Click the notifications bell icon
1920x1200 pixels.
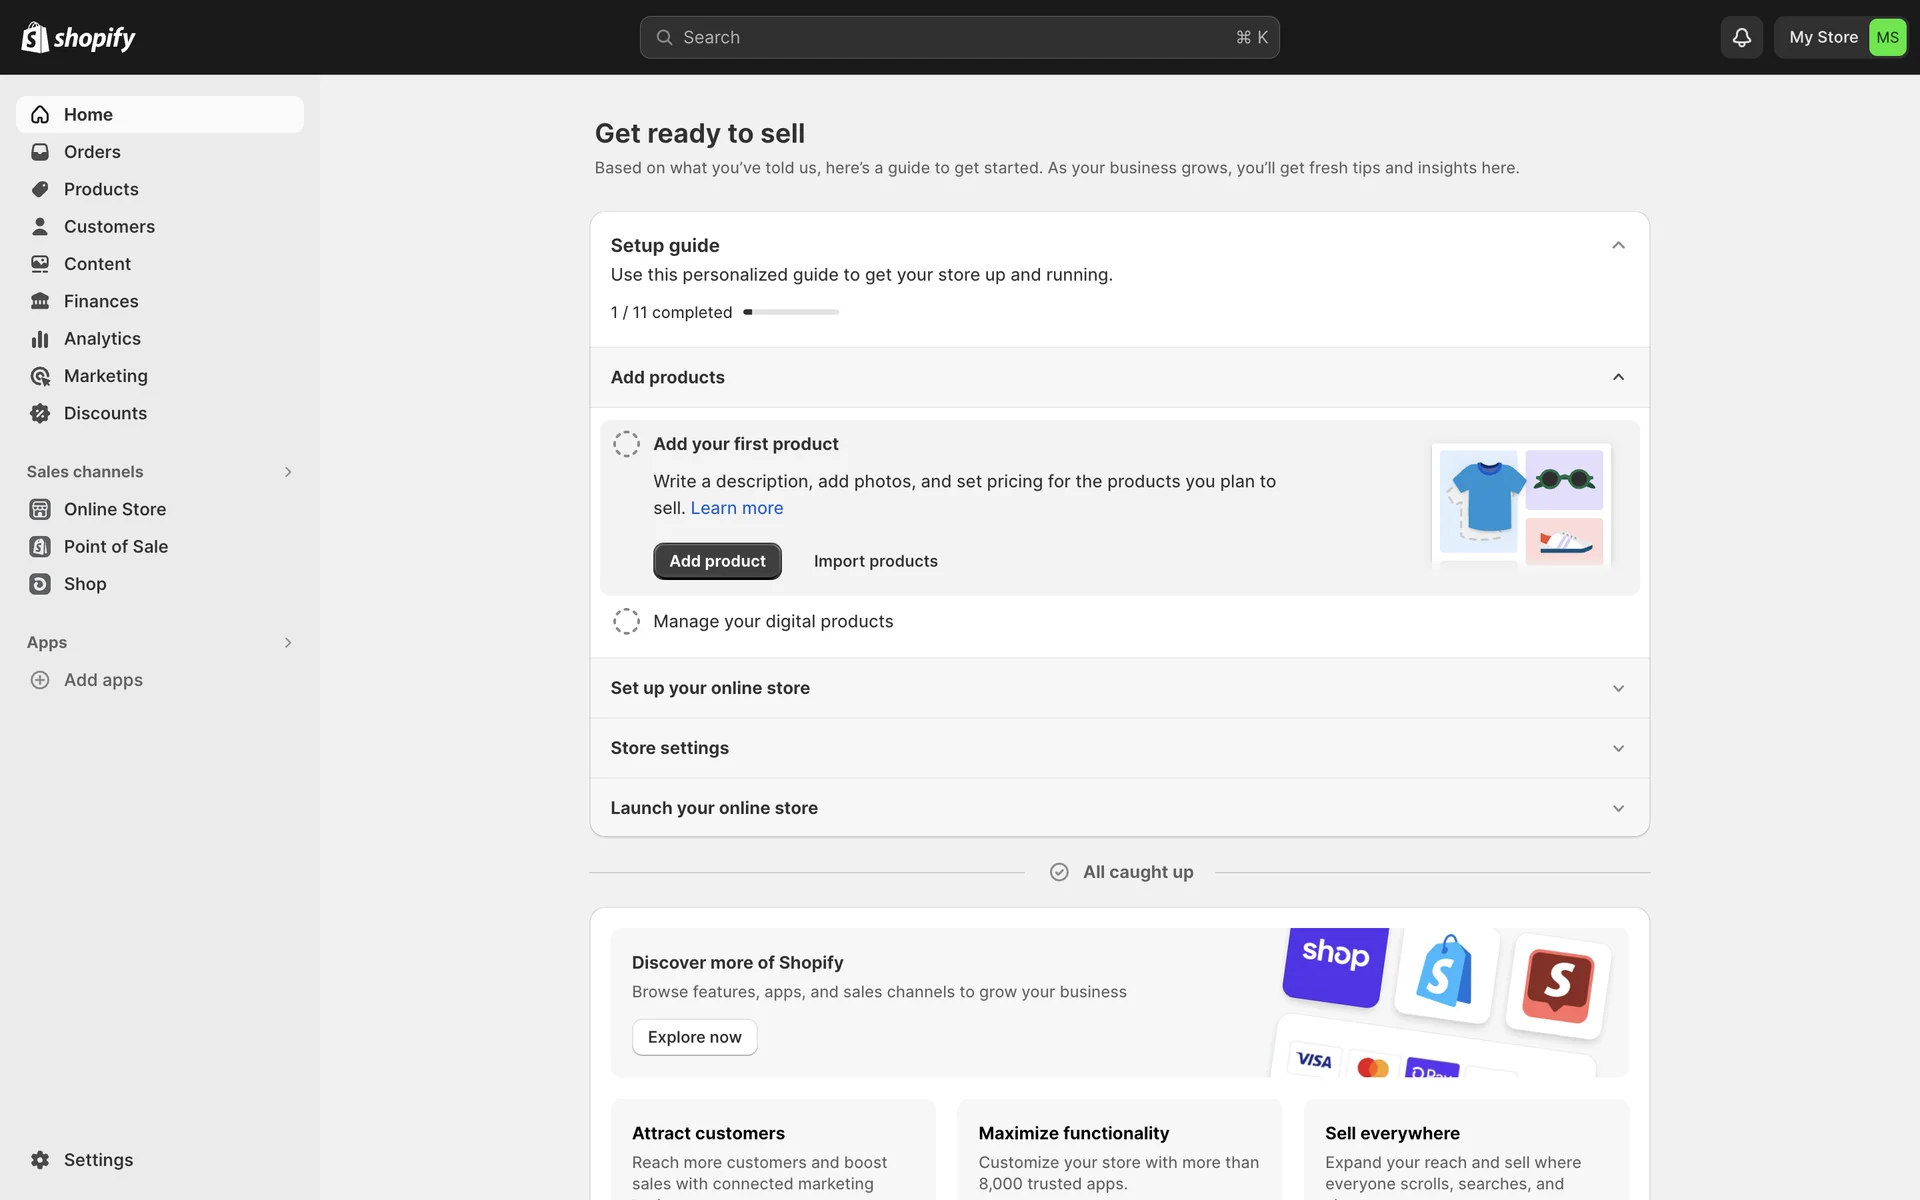[x=1741, y=37]
